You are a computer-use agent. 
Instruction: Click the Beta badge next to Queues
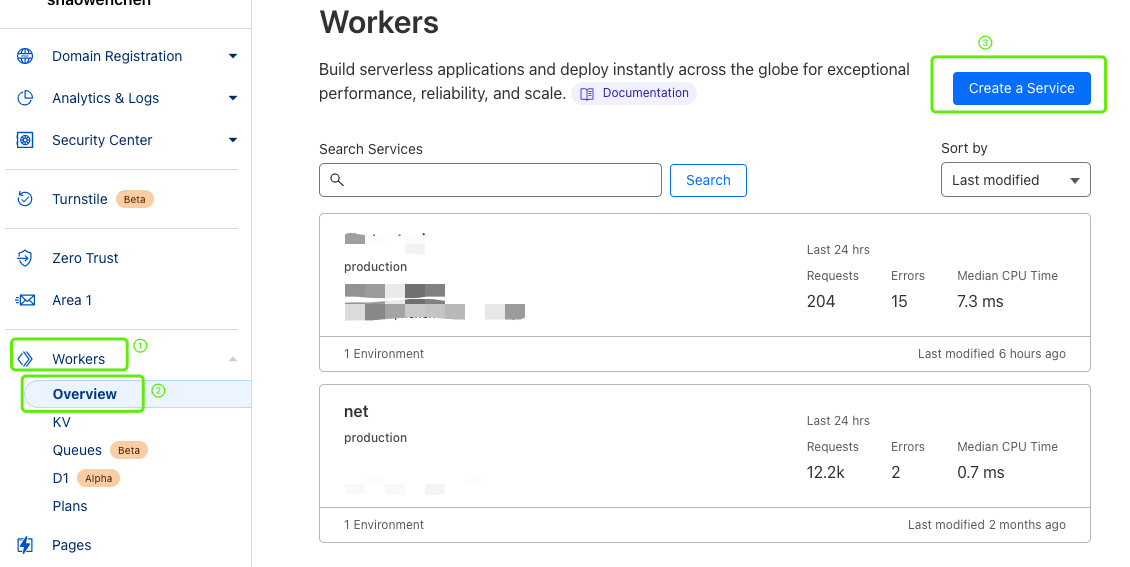tap(129, 450)
